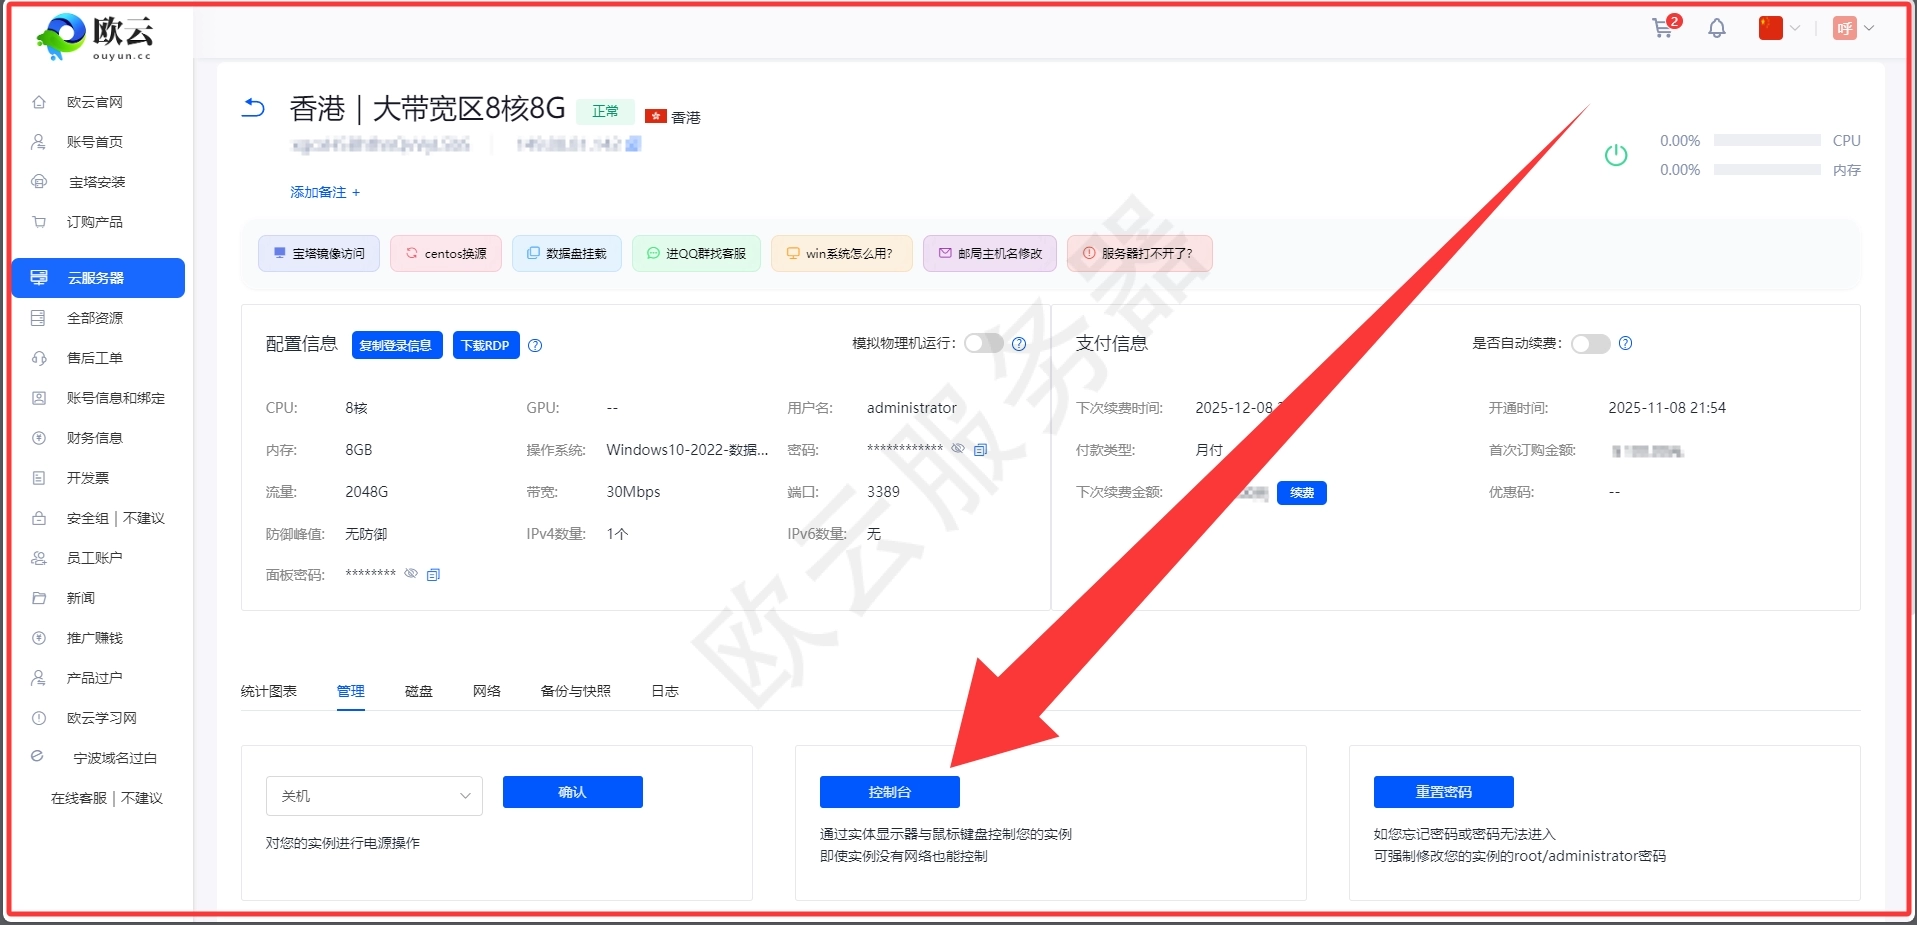Enable the 模拟物理机运行 switch
The height and width of the screenshot is (925, 1917).
pyautogui.click(x=984, y=343)
